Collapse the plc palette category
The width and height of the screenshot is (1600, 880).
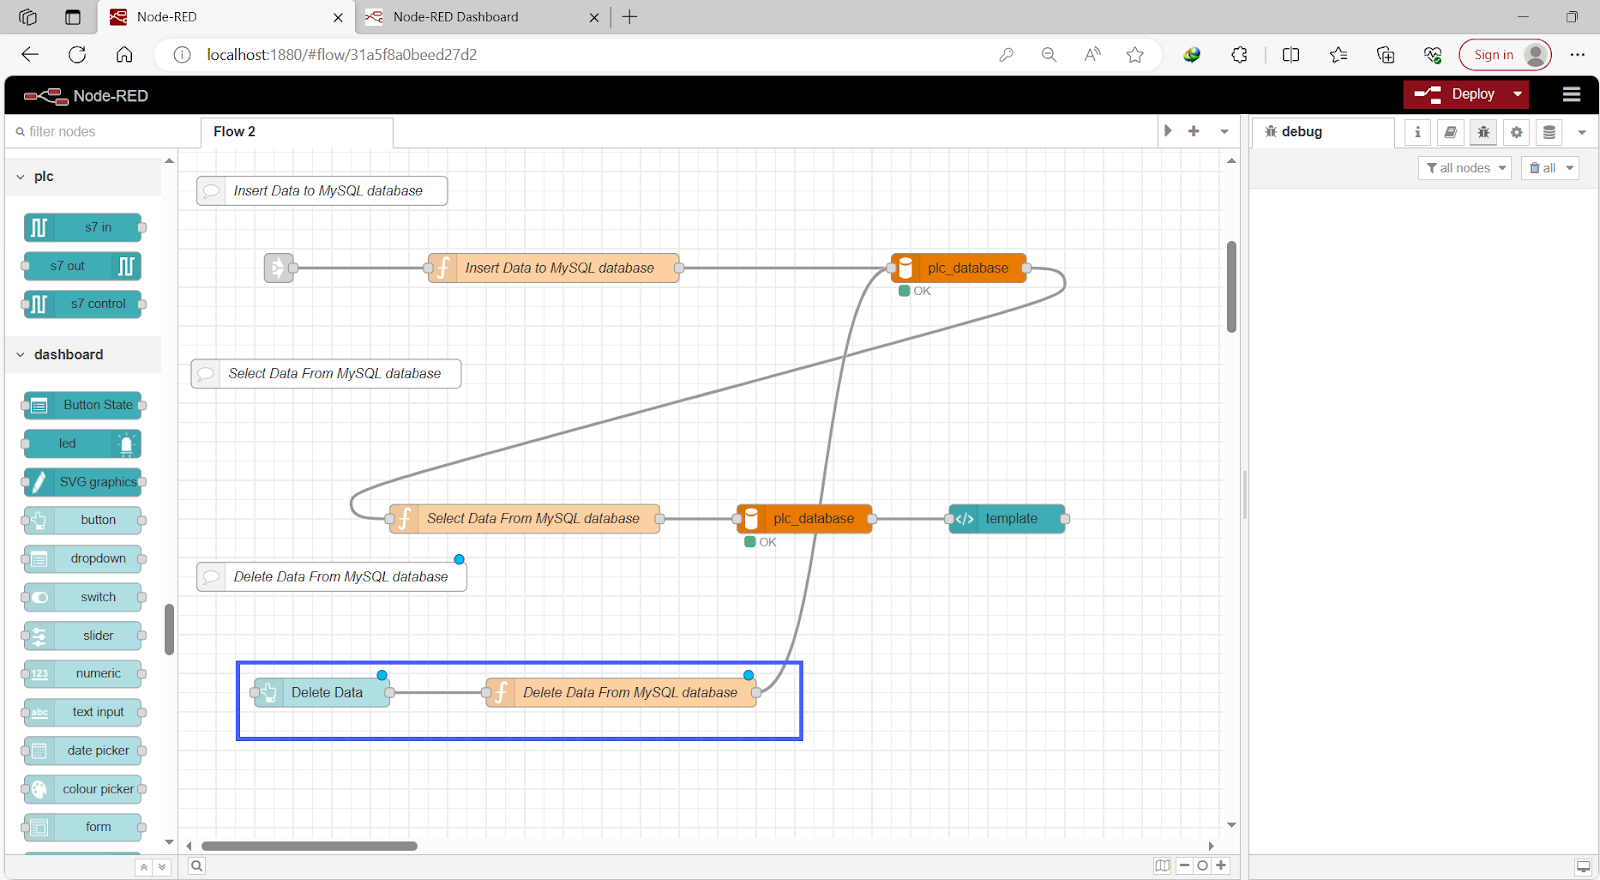pos(85,176)
